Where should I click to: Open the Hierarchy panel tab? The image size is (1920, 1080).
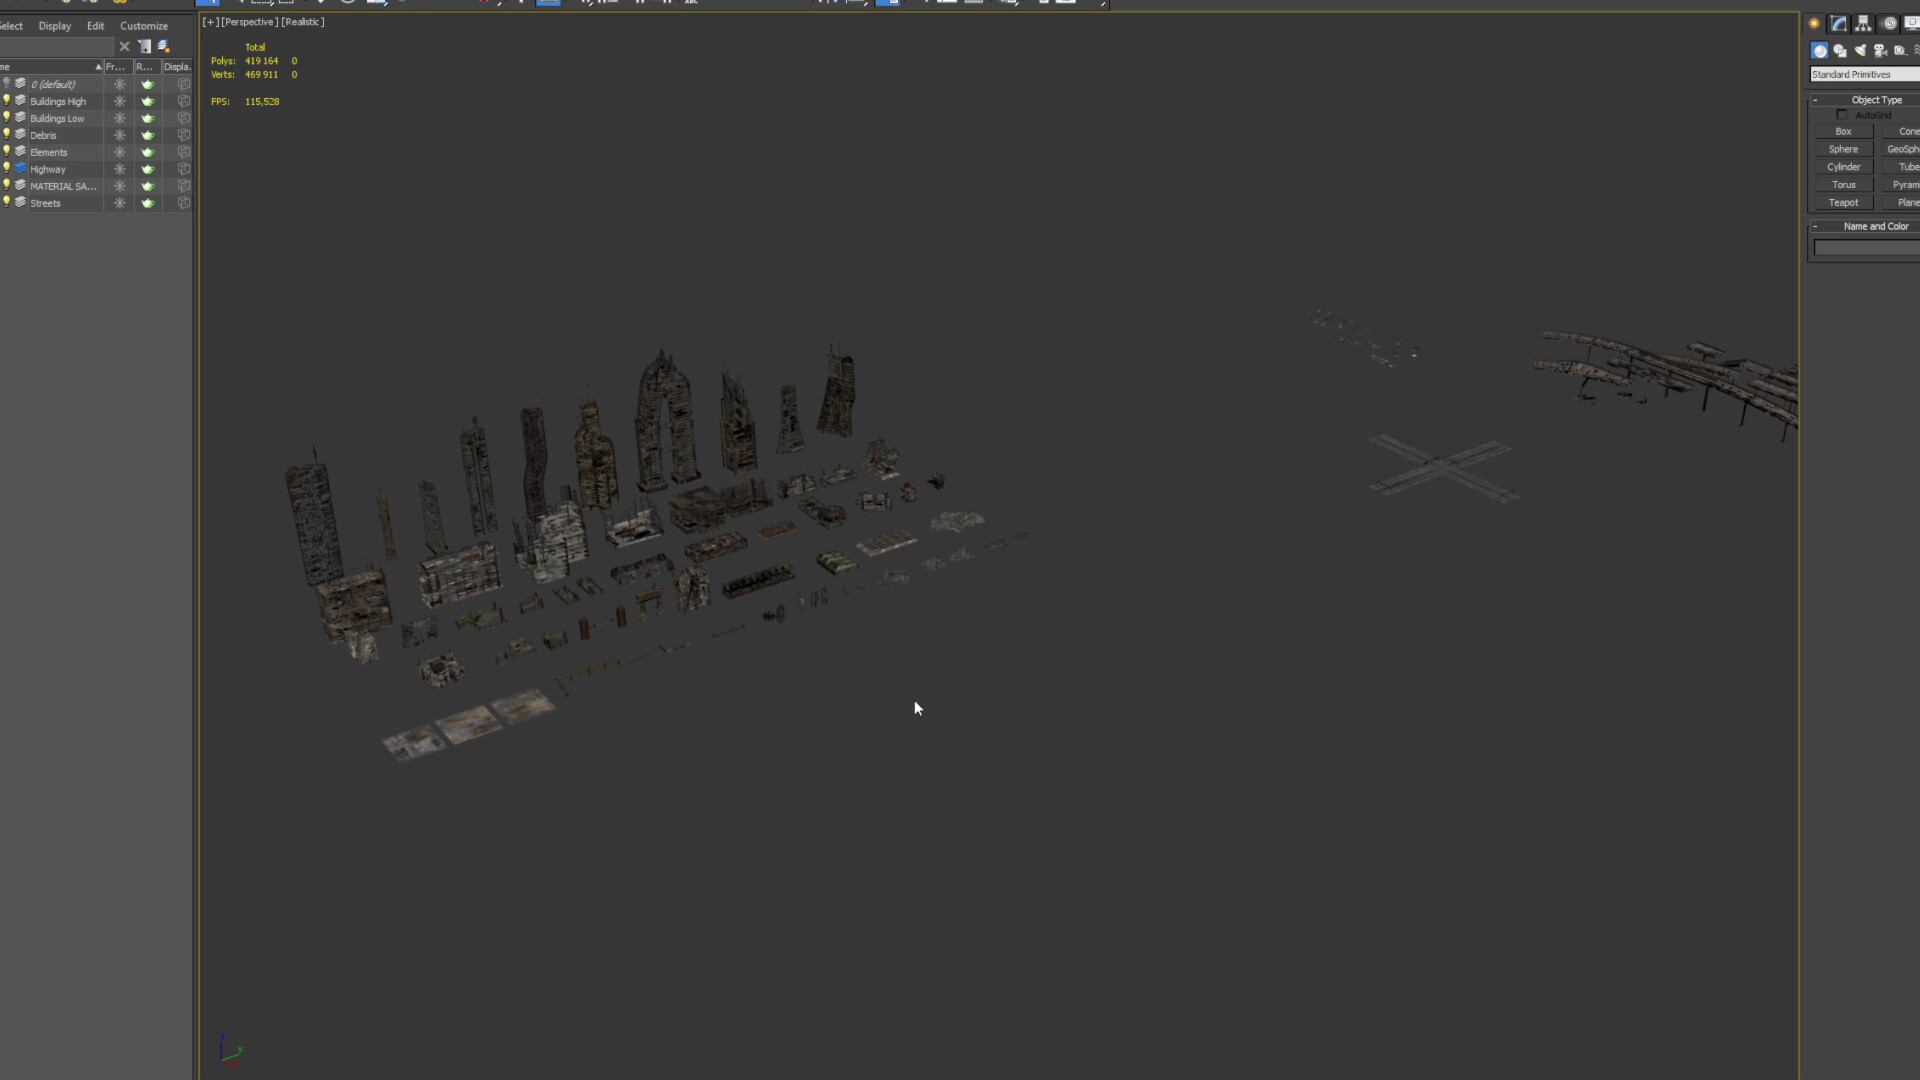pyautogui.click(x=1862, y=22)
